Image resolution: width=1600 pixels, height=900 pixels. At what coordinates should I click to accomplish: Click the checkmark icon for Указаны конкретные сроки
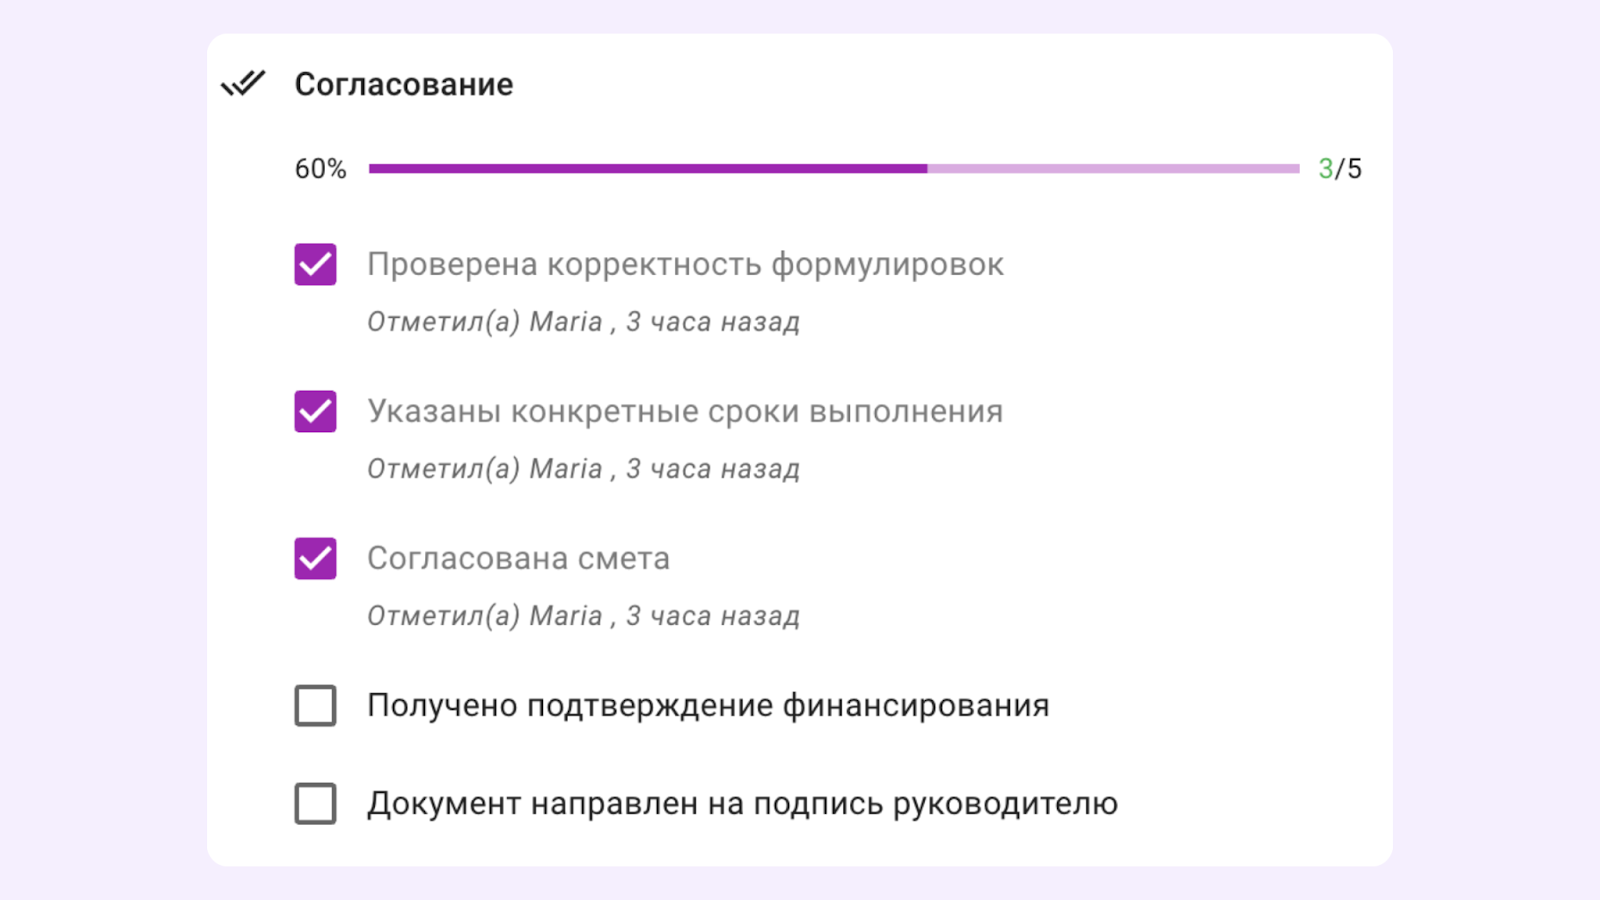(315, 411)
